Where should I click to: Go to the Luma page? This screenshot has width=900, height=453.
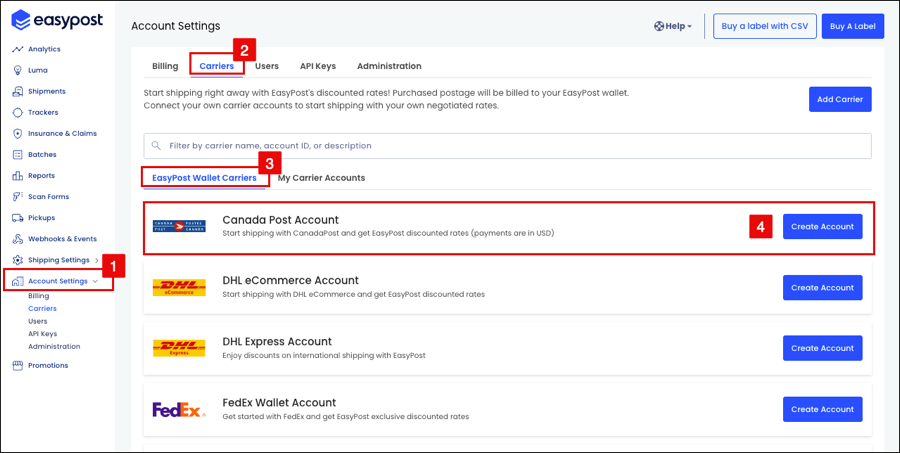pos(38,70)
